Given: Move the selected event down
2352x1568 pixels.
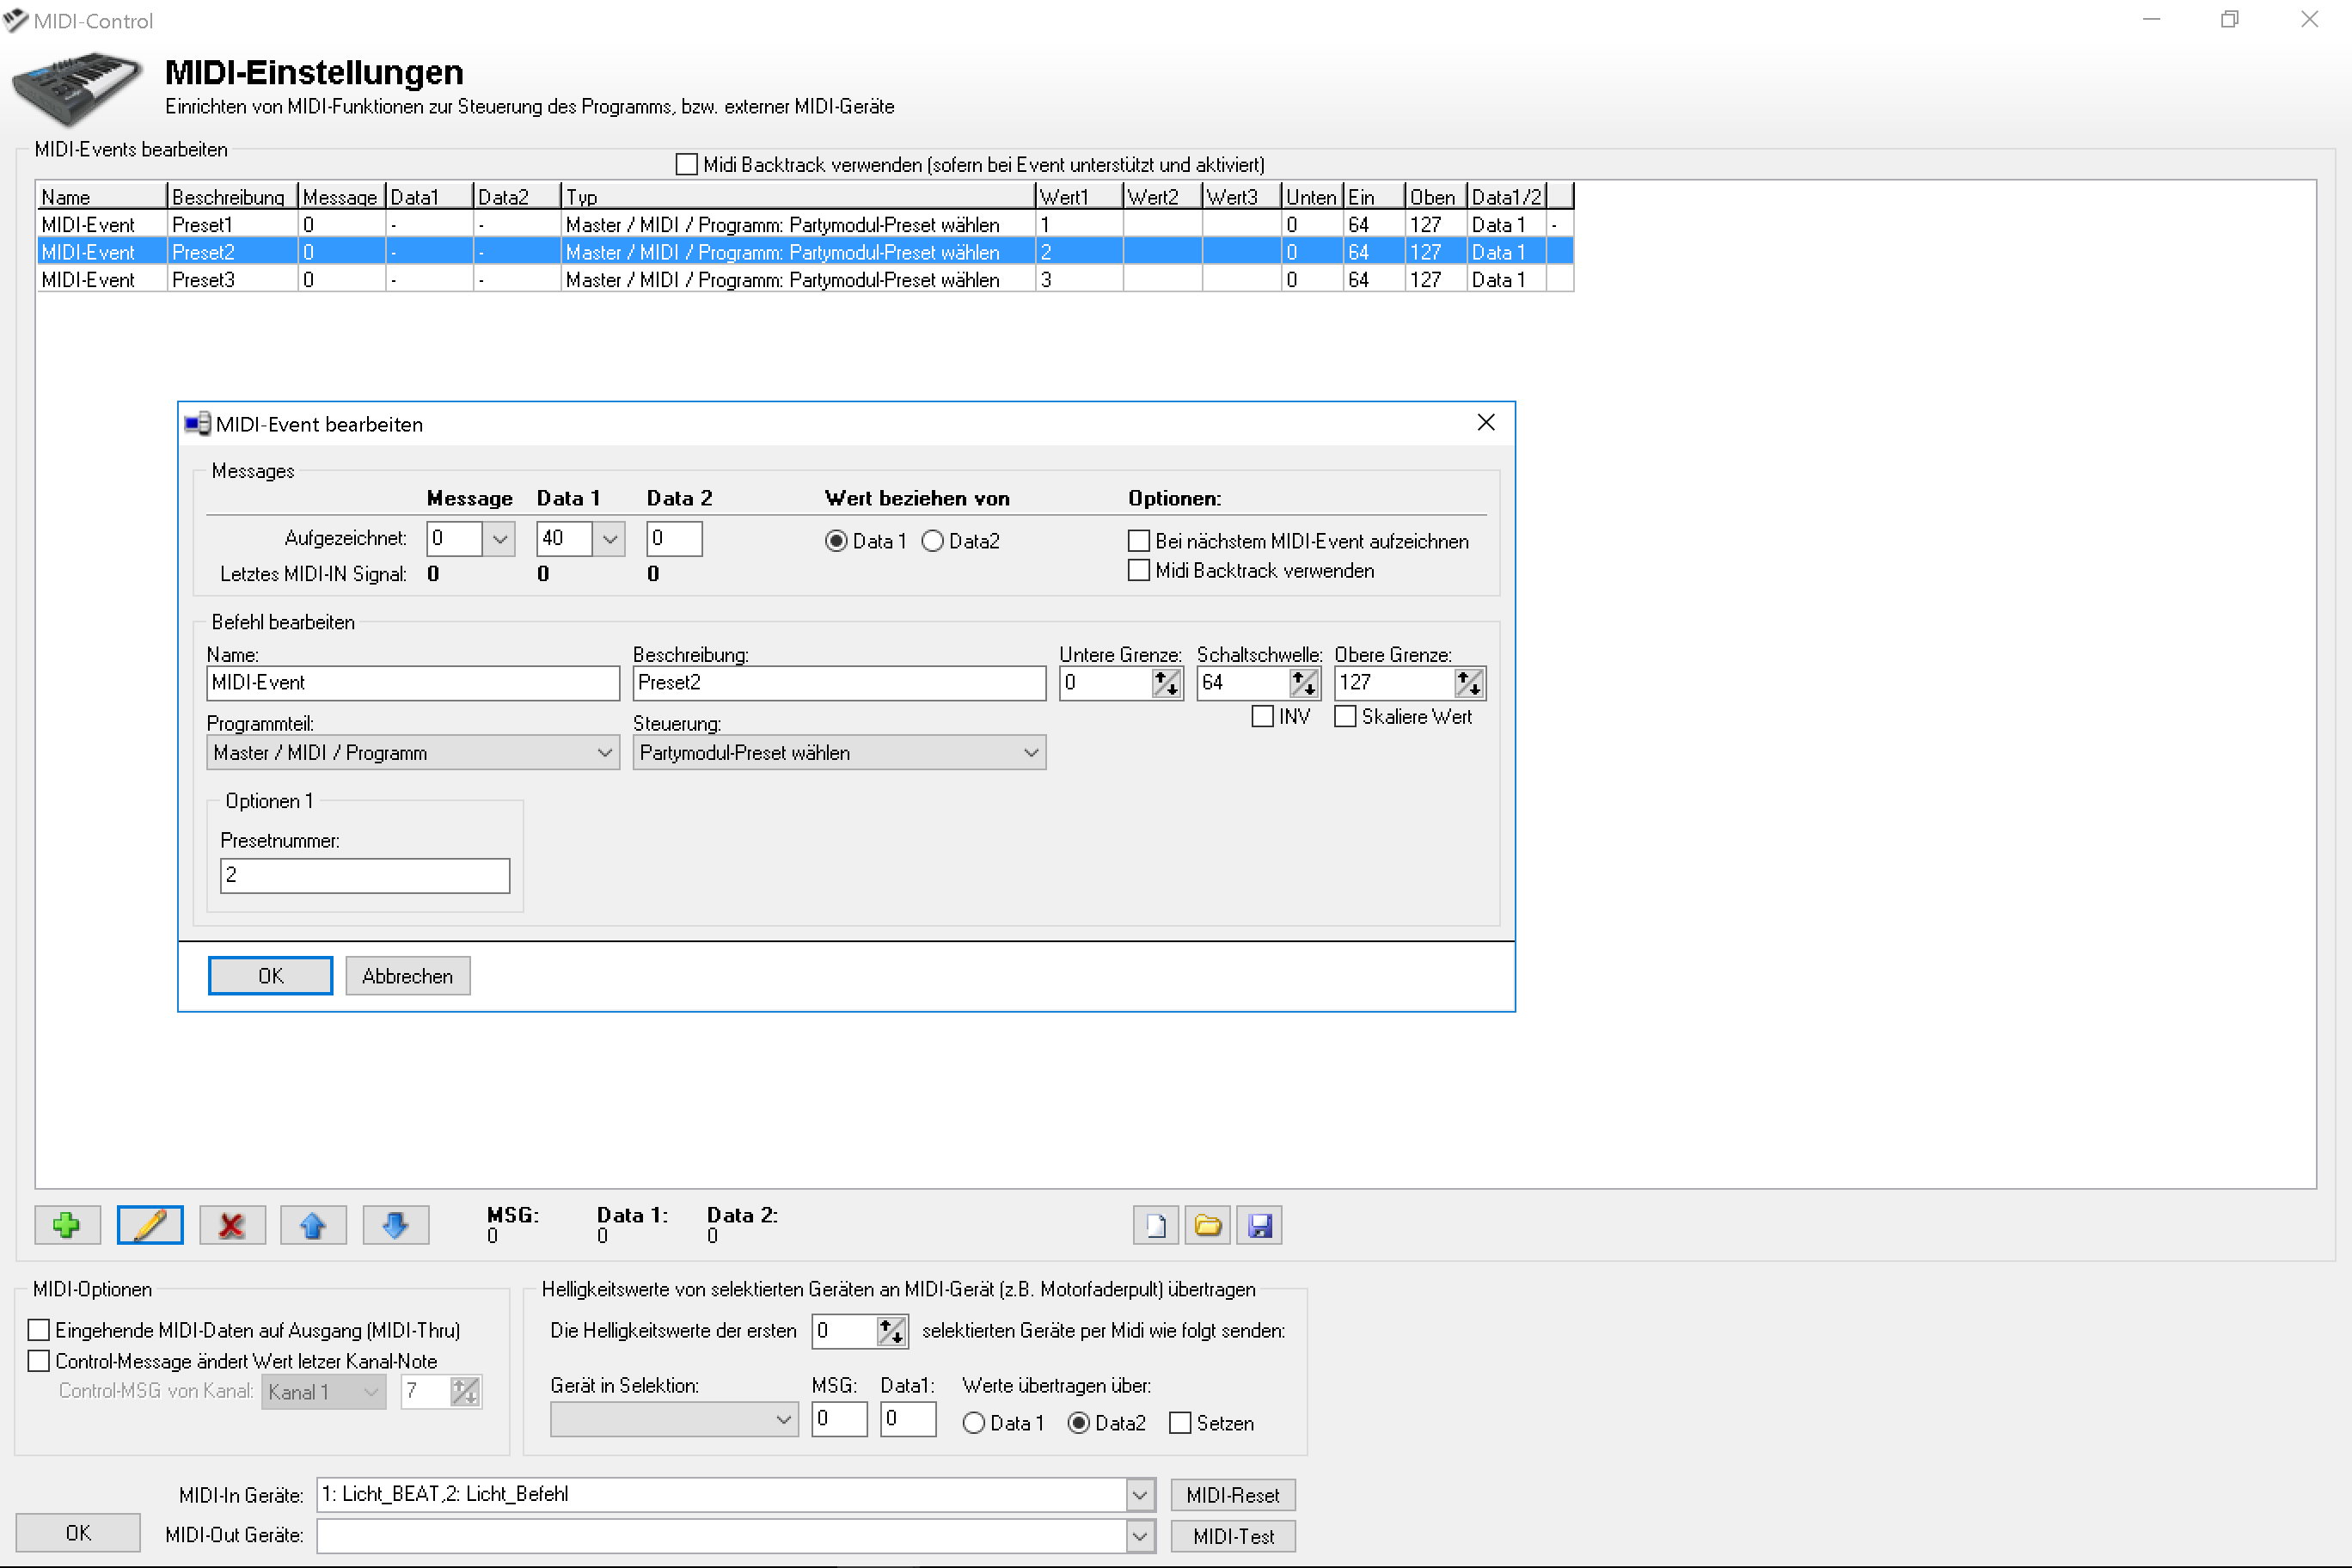Looking at the screenshot, I should click(395, 1224).
